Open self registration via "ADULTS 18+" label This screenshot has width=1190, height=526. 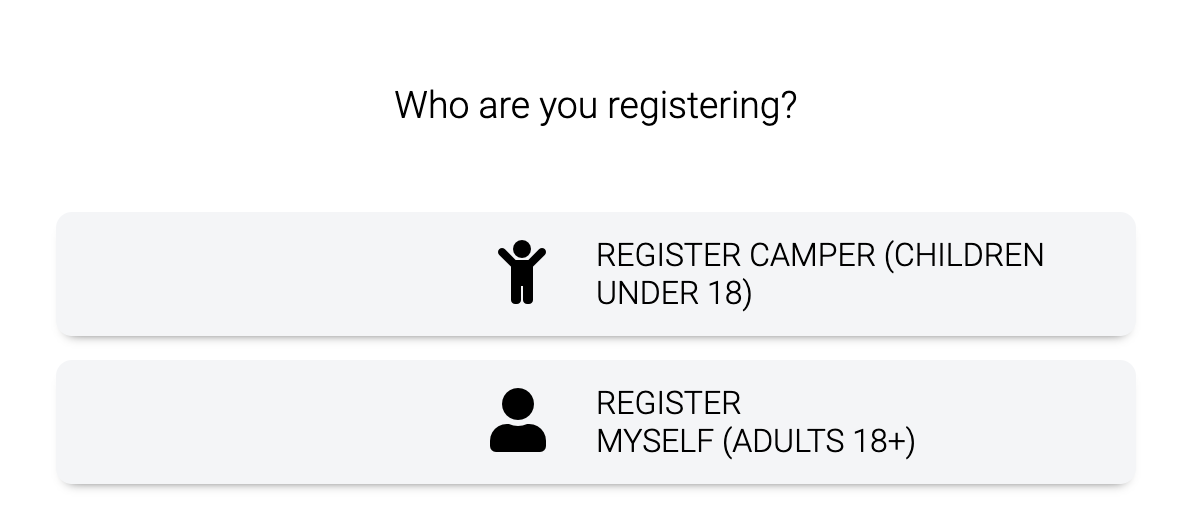click(819, 441)
